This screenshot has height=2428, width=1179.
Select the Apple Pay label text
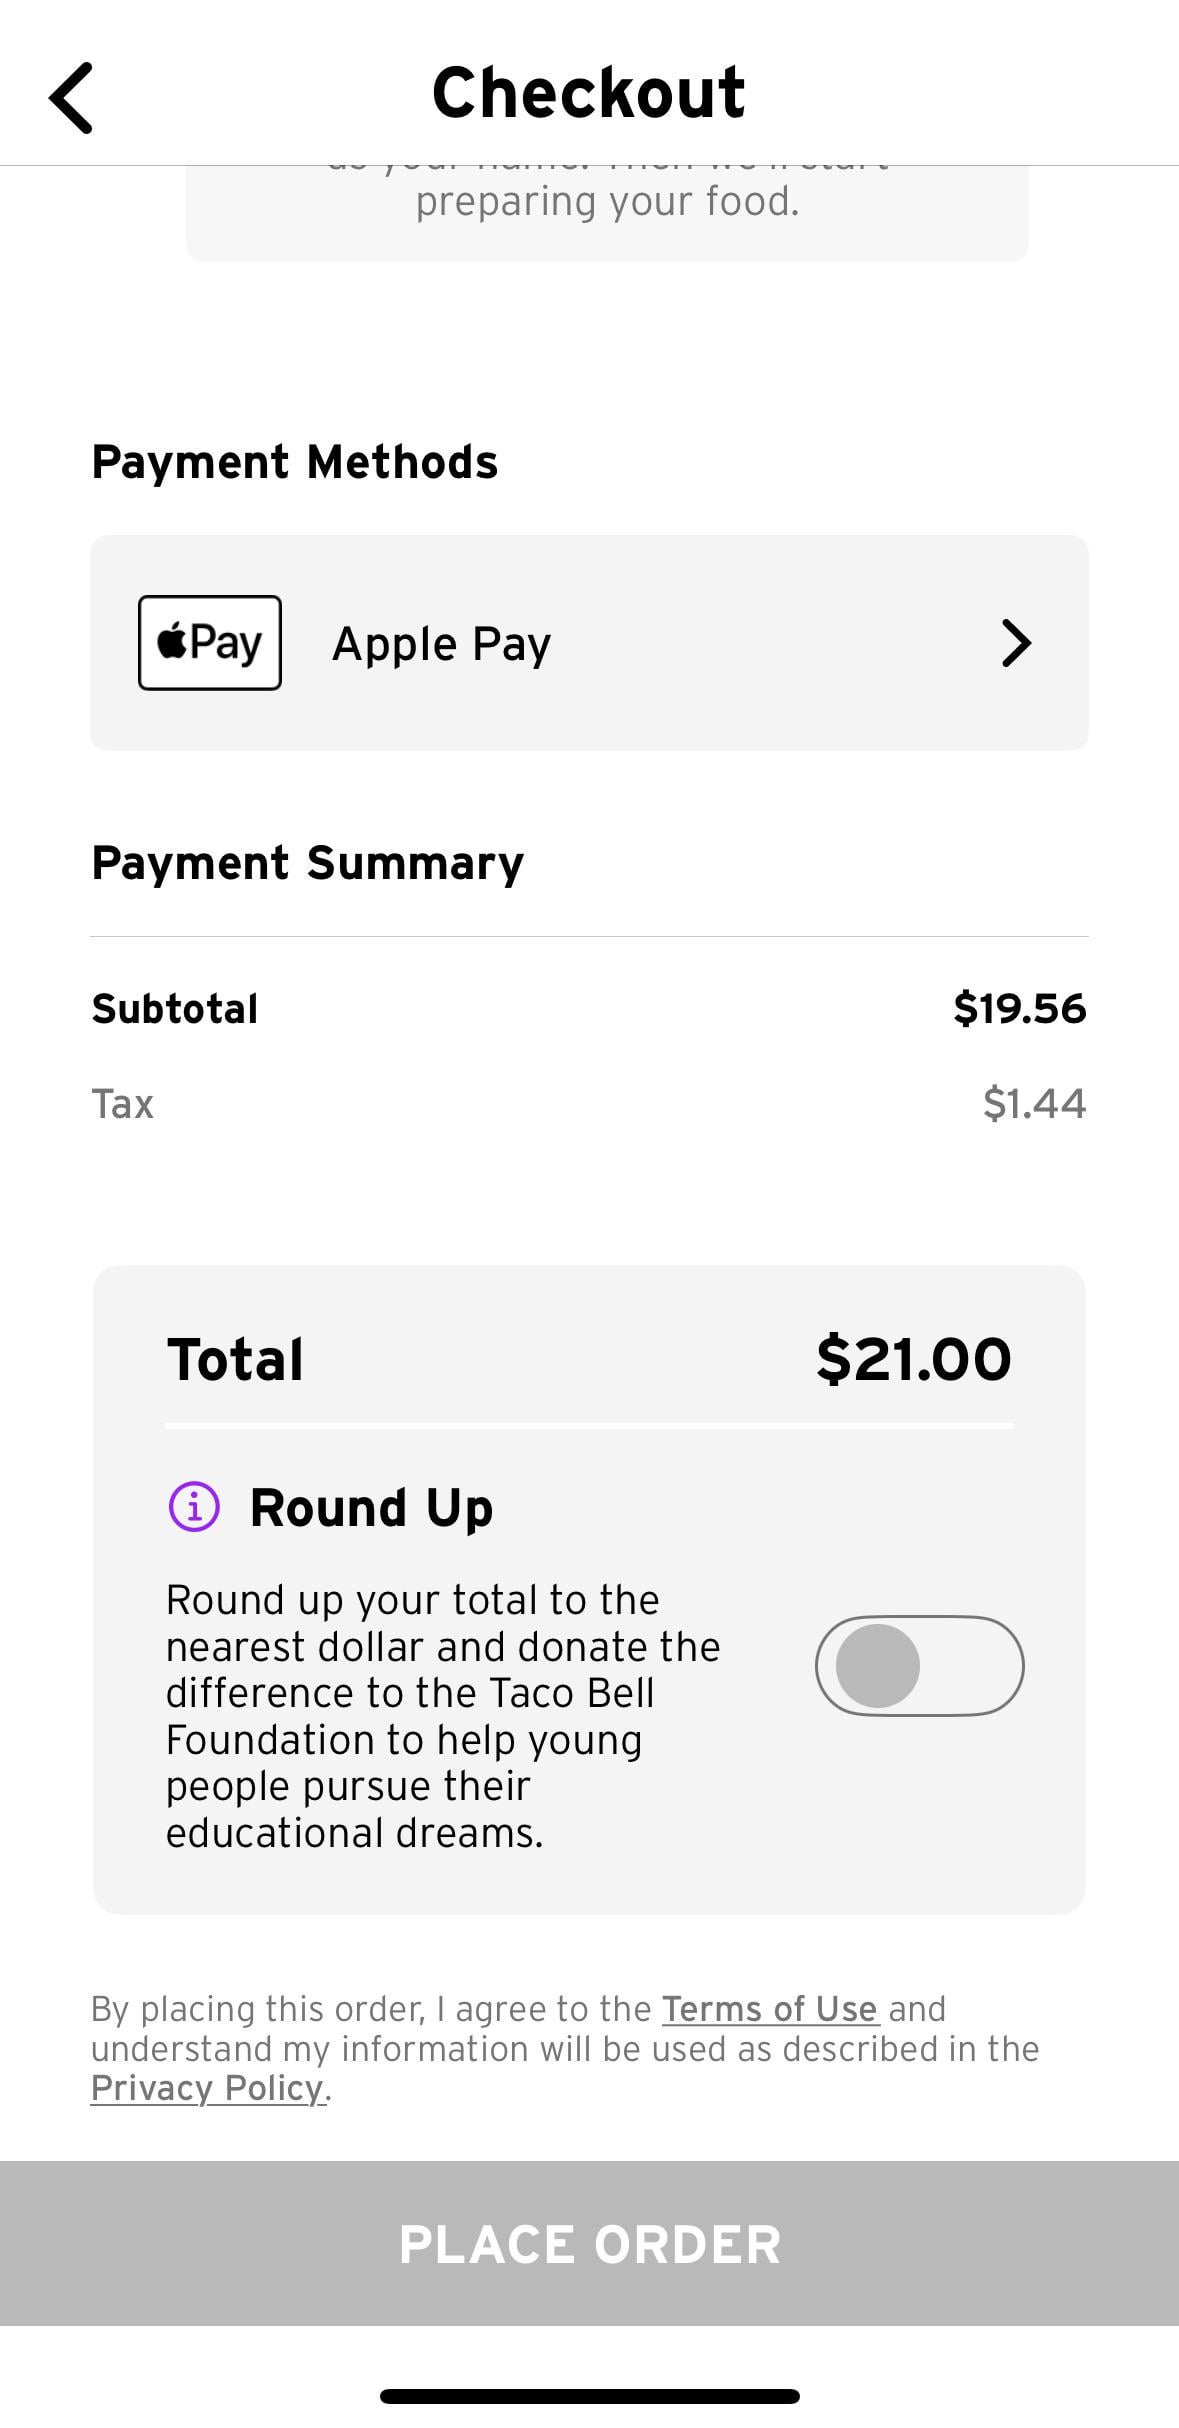point(441,644)
